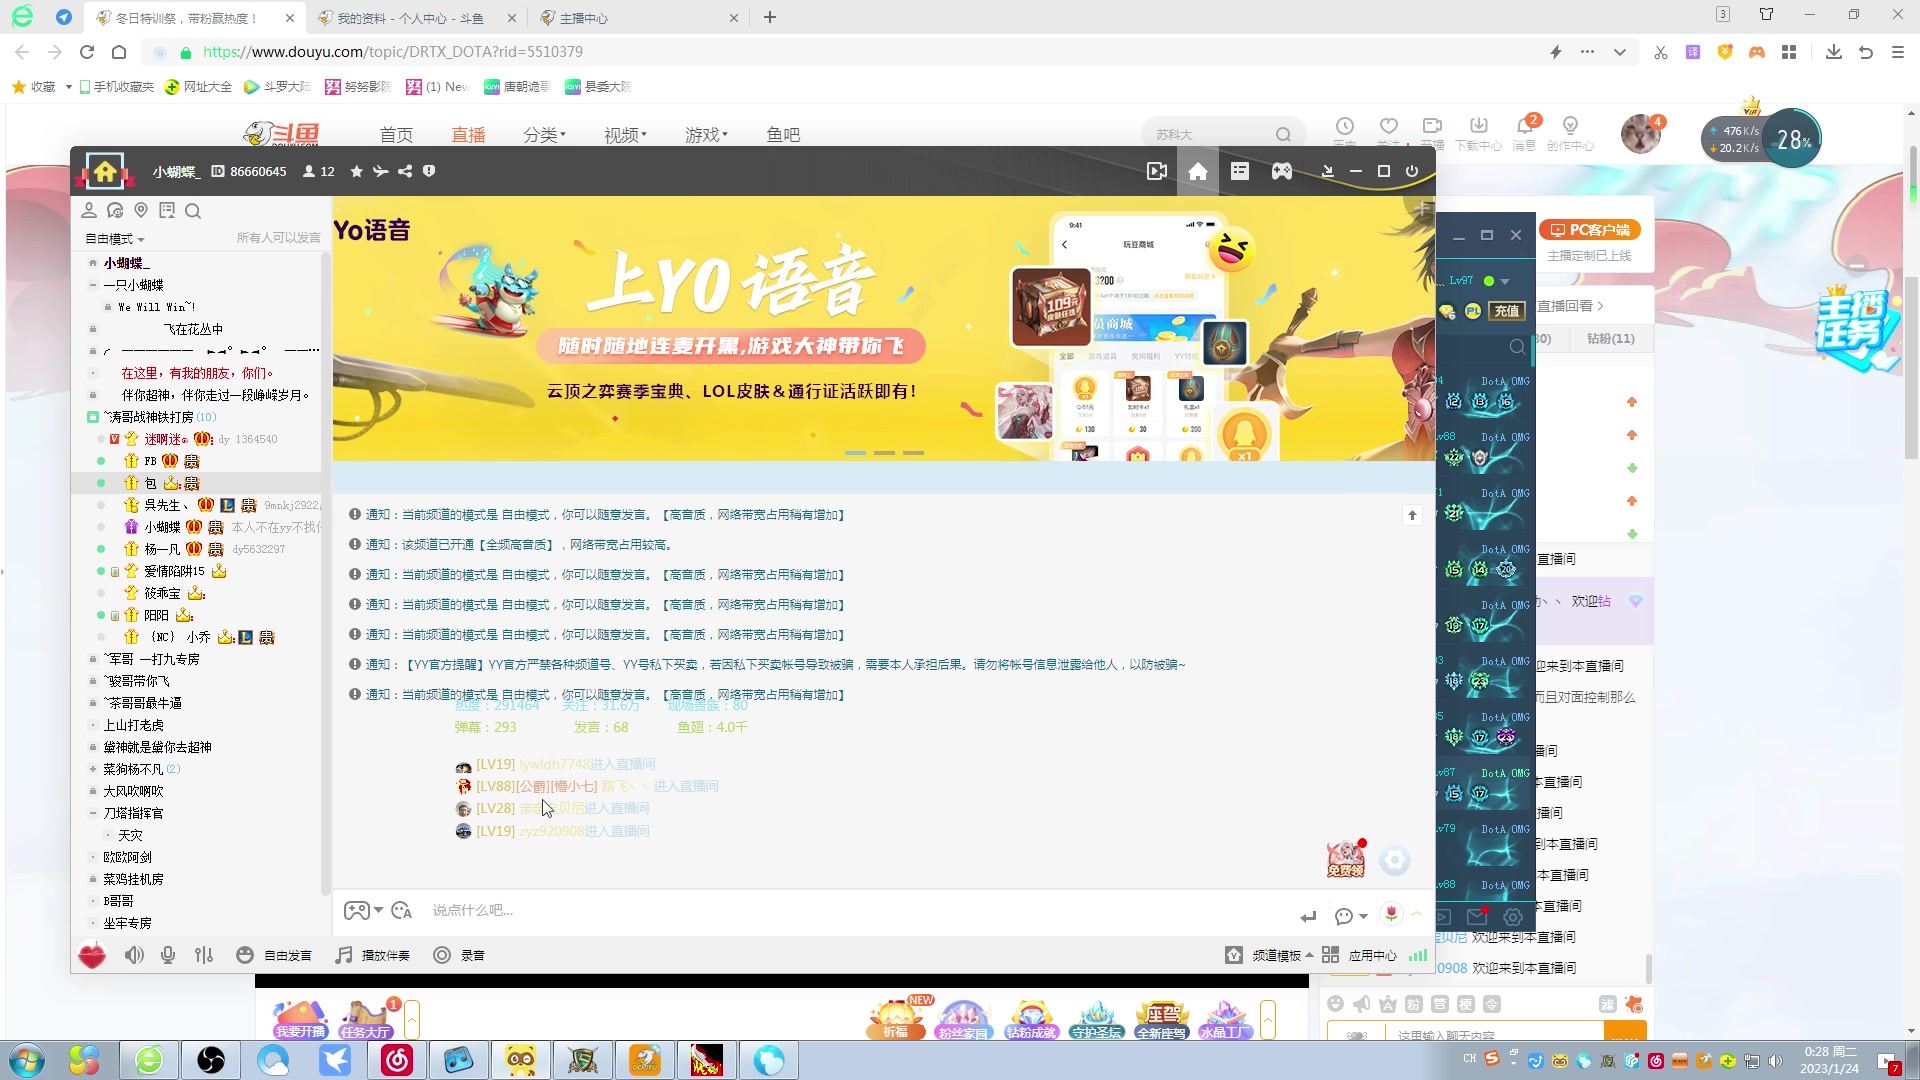The image size is (1920, 1080).
Task: Click the 充值 recharge button
Action: 1507,311
